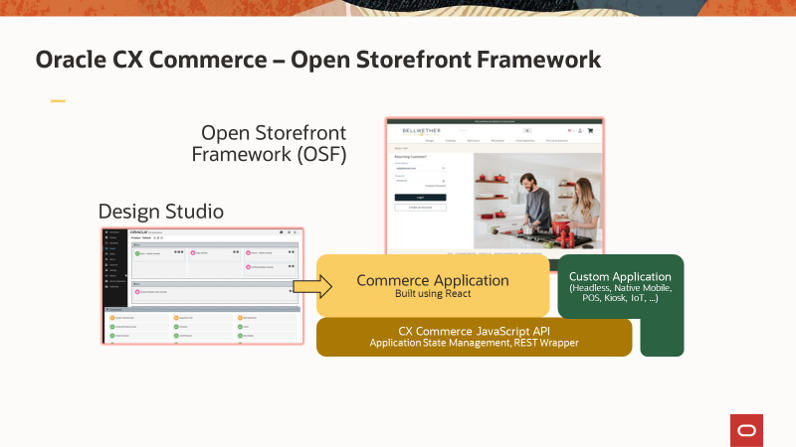This screenshot has height=447, width=796.
Task: Click the storefront Search input field
Action: (490, 131)
